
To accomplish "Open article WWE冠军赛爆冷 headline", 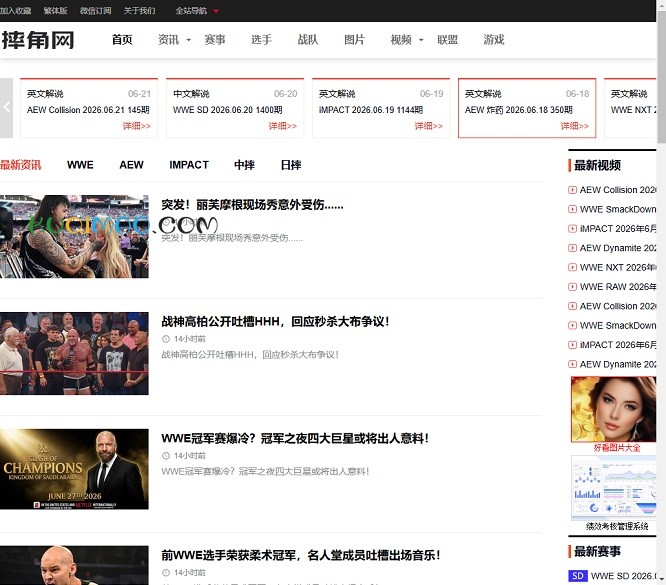I will [295, 438].
